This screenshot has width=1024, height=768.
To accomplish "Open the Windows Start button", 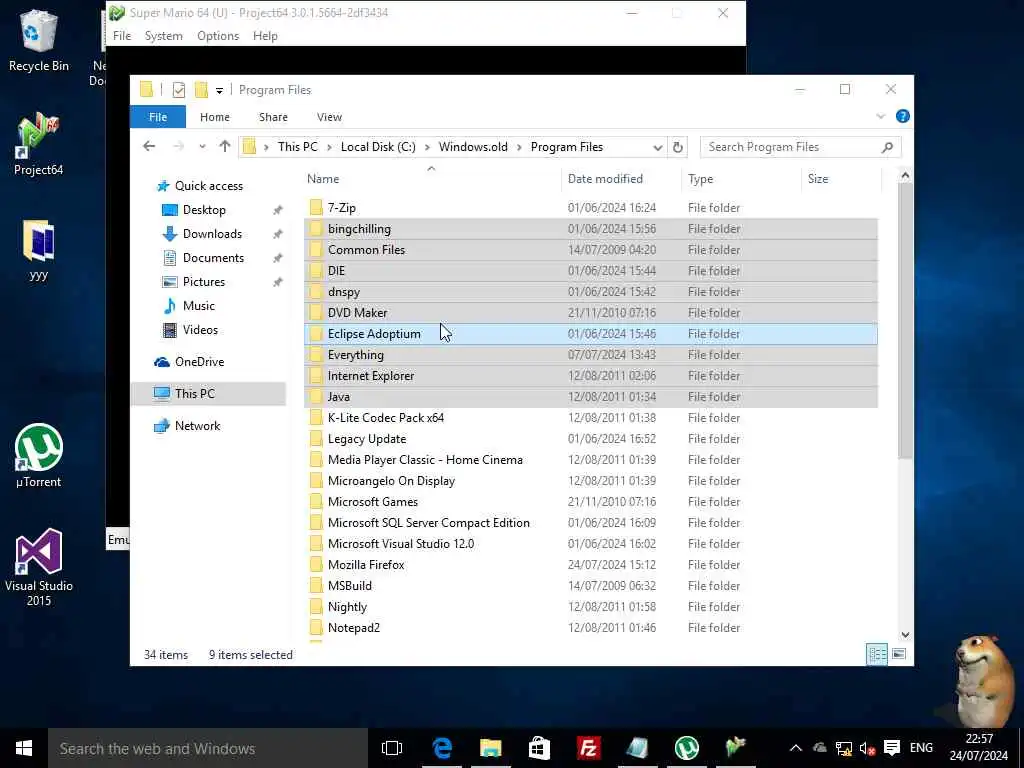I will 24,748.
